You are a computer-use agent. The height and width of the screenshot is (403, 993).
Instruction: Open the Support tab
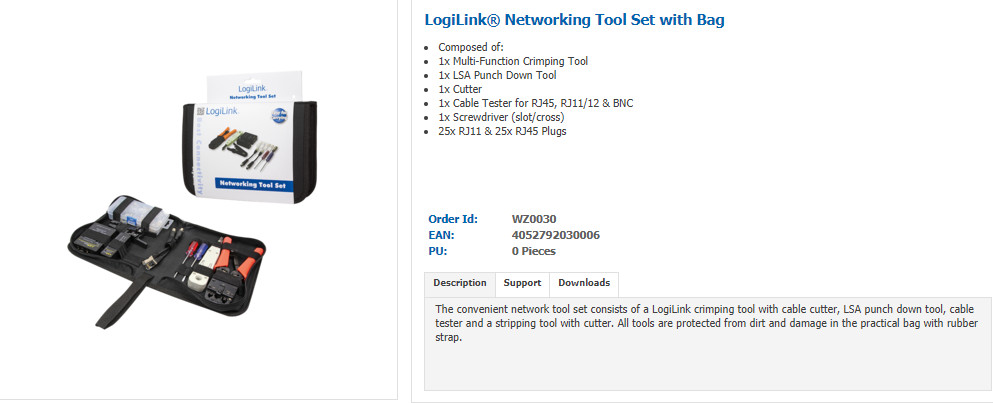[x=522, y=283]
